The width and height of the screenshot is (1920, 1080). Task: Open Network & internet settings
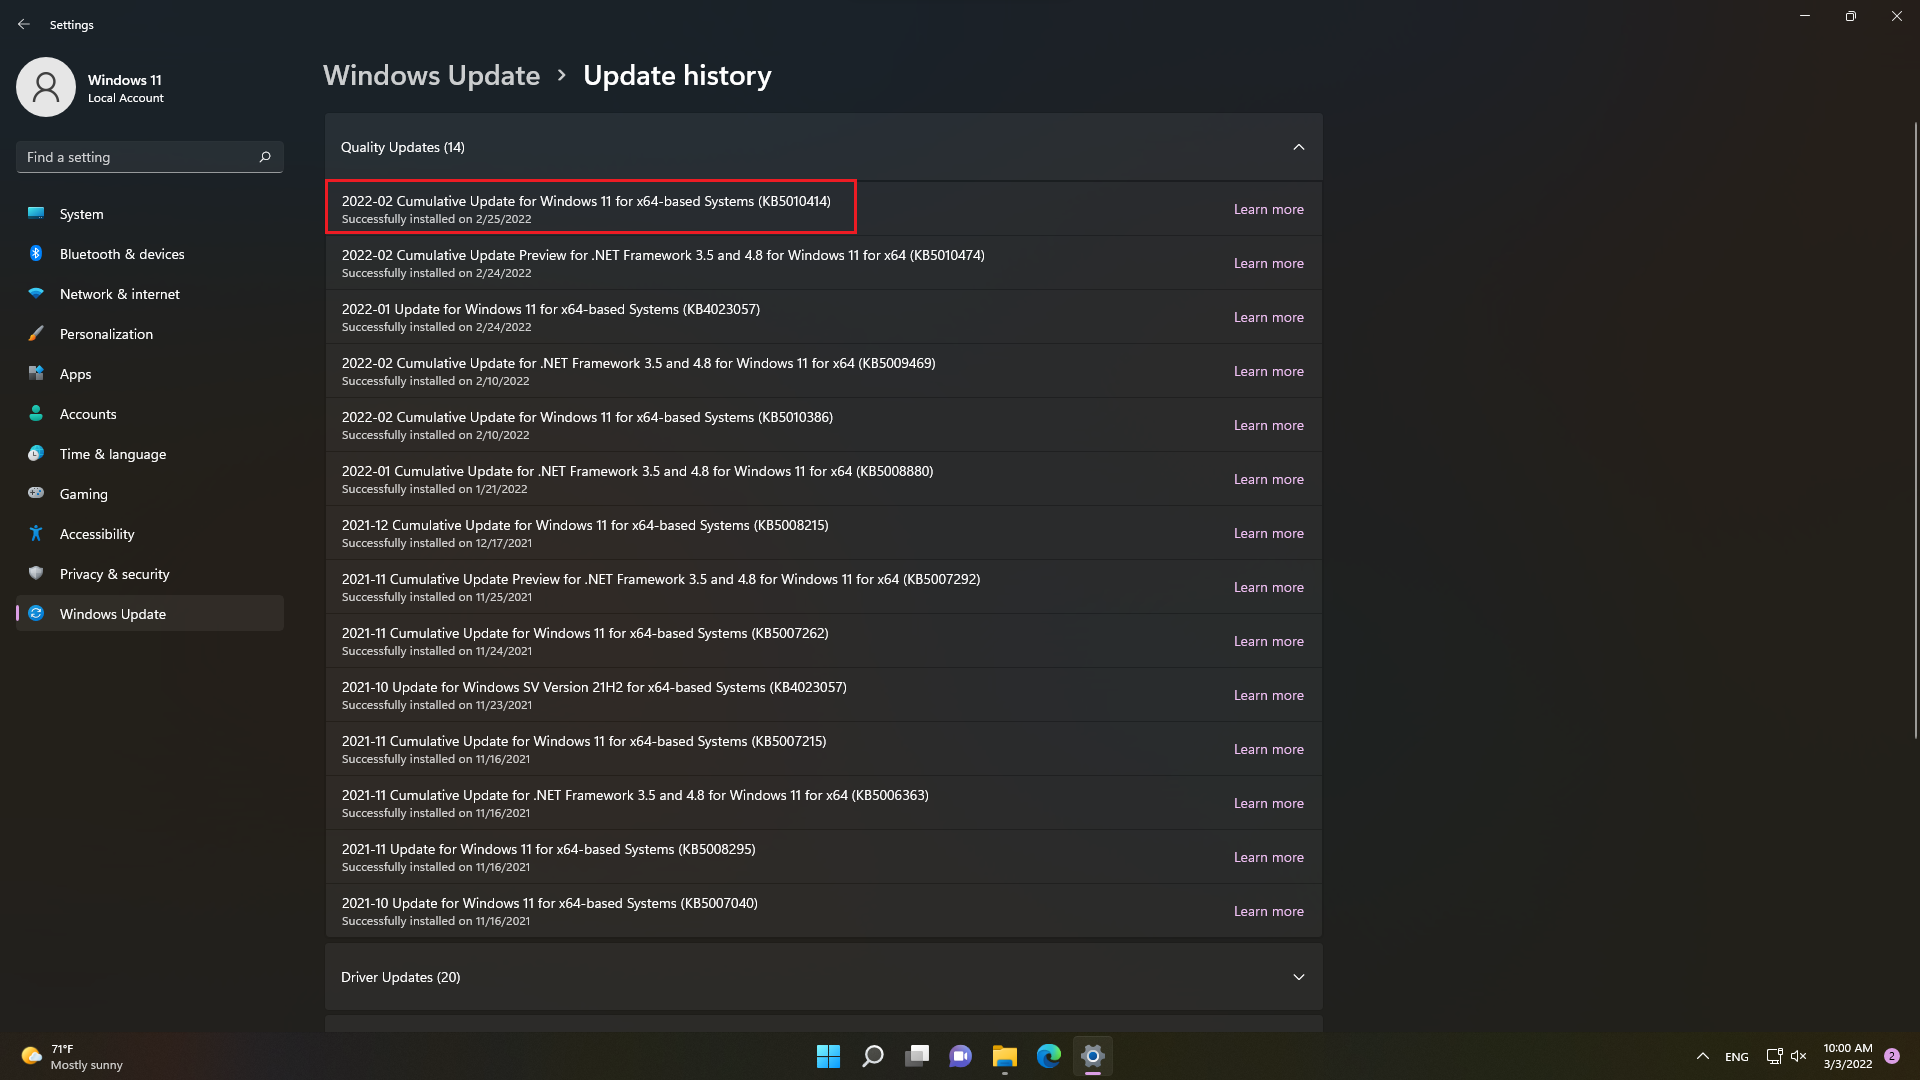[x=150, y=294]
